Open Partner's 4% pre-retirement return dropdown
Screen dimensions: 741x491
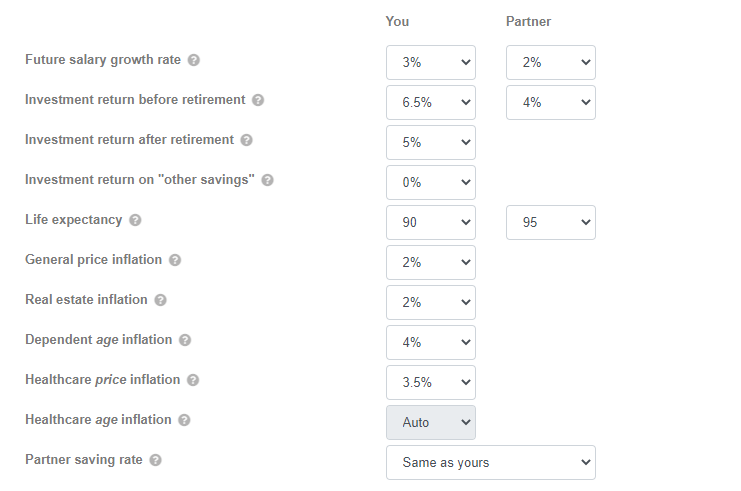[x=551, y=102]
